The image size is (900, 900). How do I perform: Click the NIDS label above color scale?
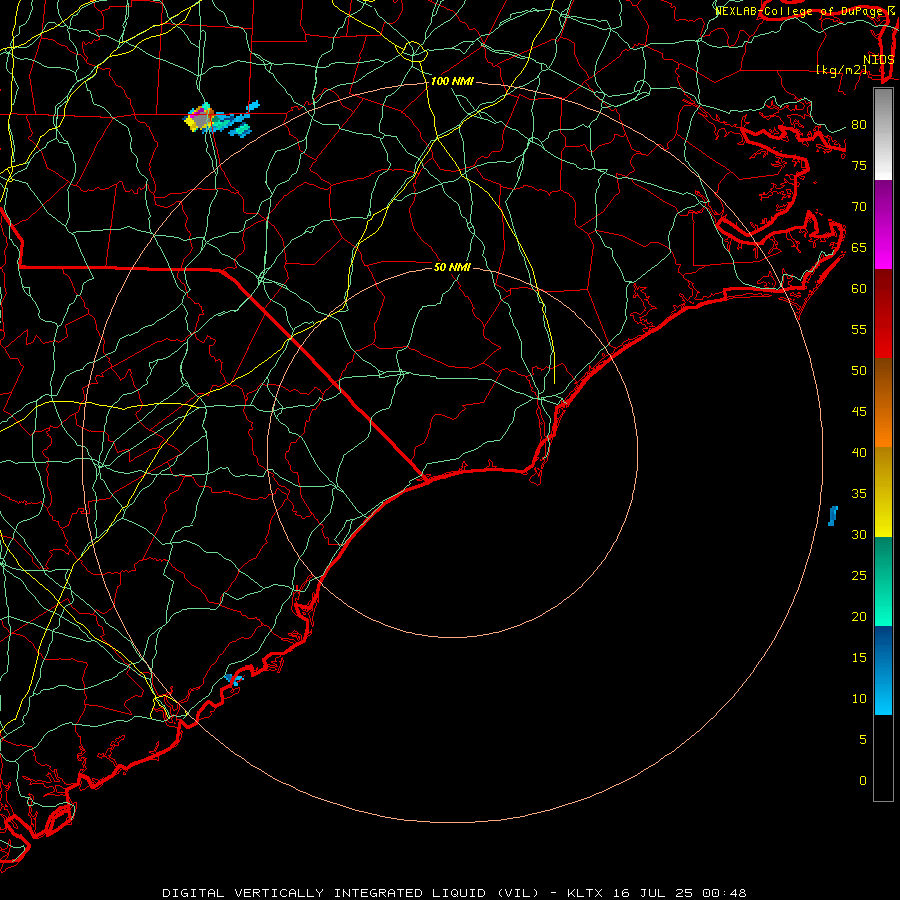pyautogui.click(x=879, y=60)
